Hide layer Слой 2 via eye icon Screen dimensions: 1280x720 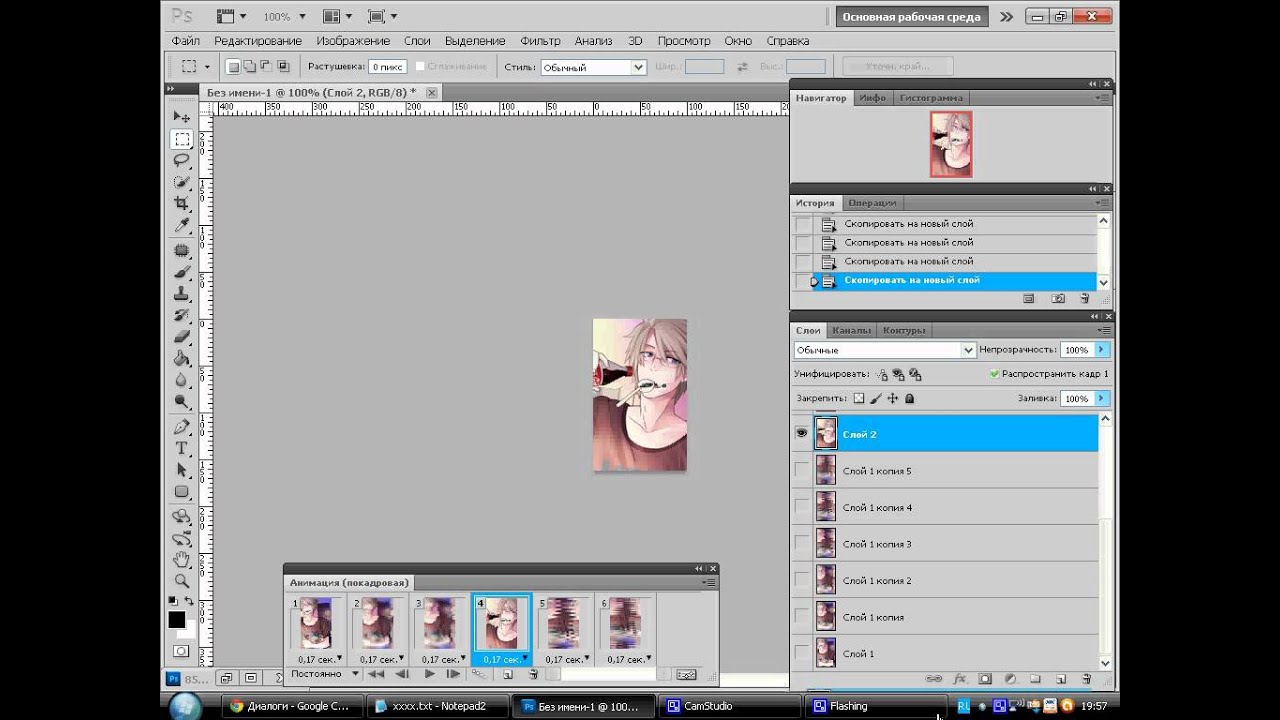[x=802, y=434]
